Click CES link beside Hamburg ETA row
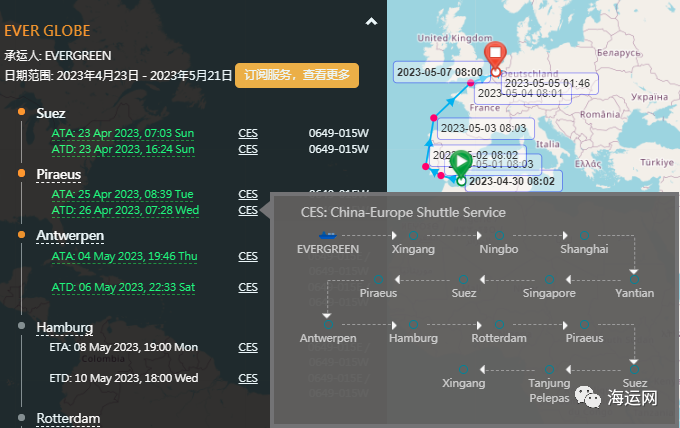 click(248, 348)
